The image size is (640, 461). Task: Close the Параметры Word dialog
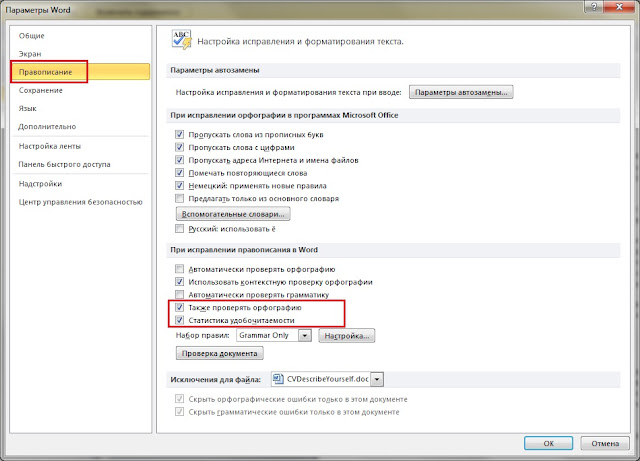click(x=619, y=7)
